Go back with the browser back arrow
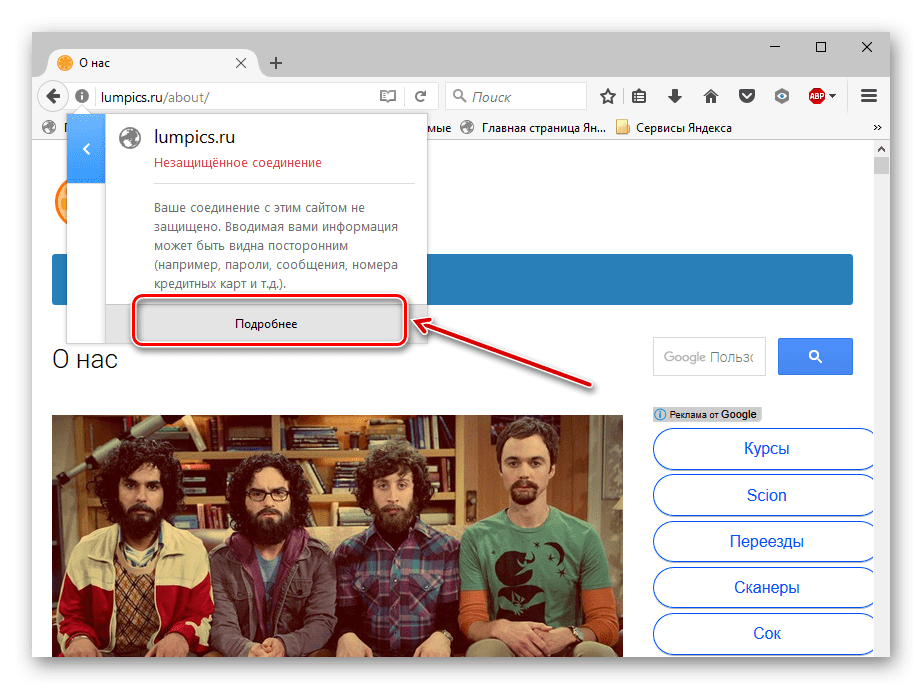 point(53,96)
